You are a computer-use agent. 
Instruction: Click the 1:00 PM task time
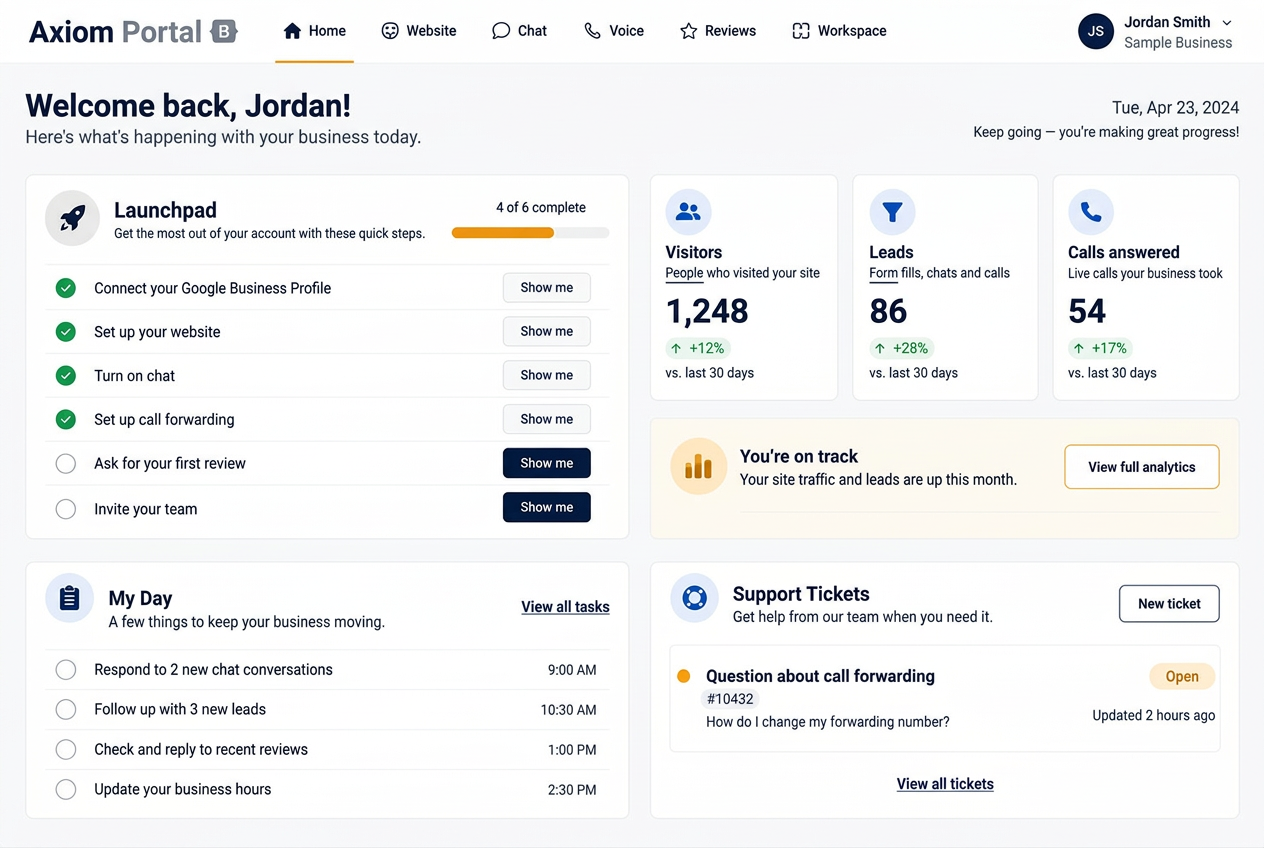[x=572, y=750]
